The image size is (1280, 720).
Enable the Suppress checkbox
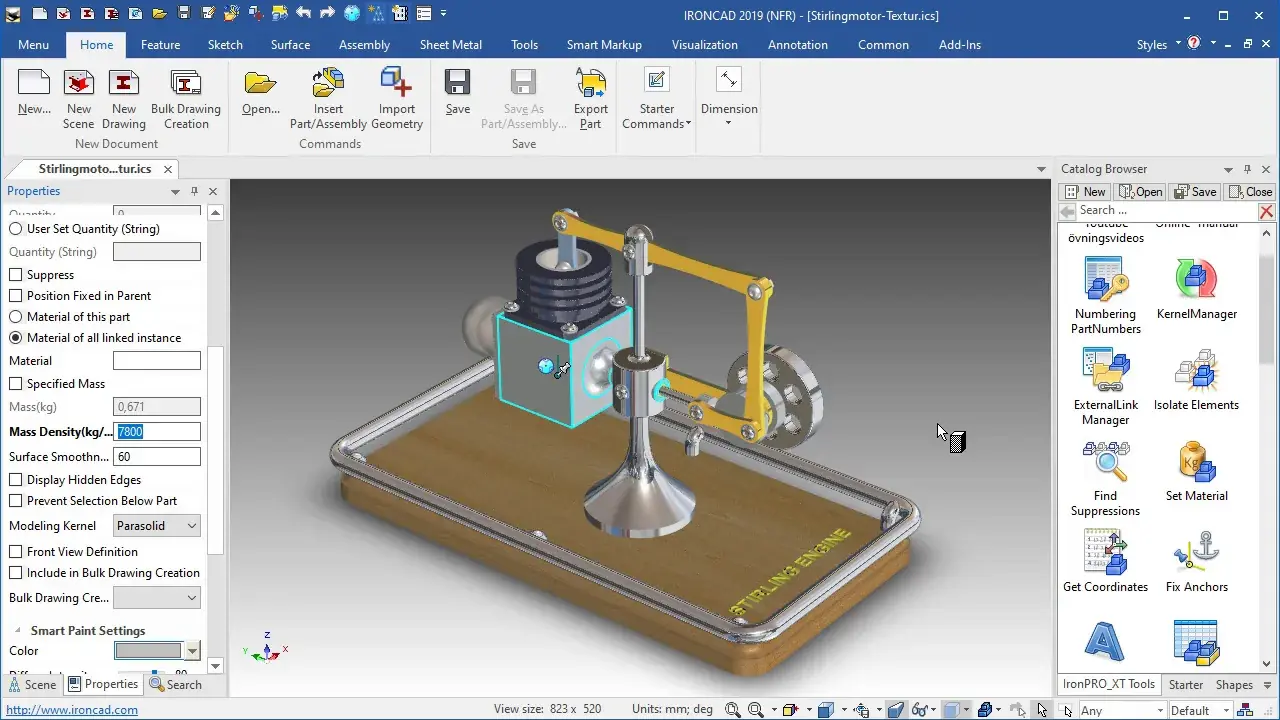(x=16, y=275)
